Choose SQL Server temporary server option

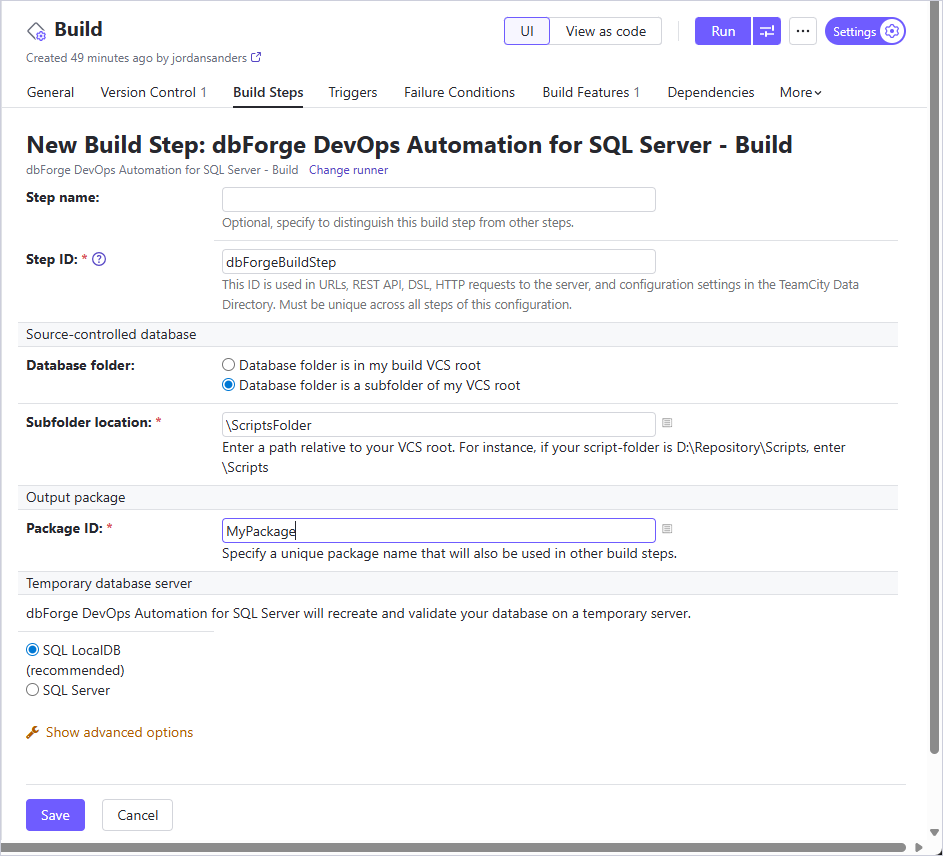tap(32, 689)
